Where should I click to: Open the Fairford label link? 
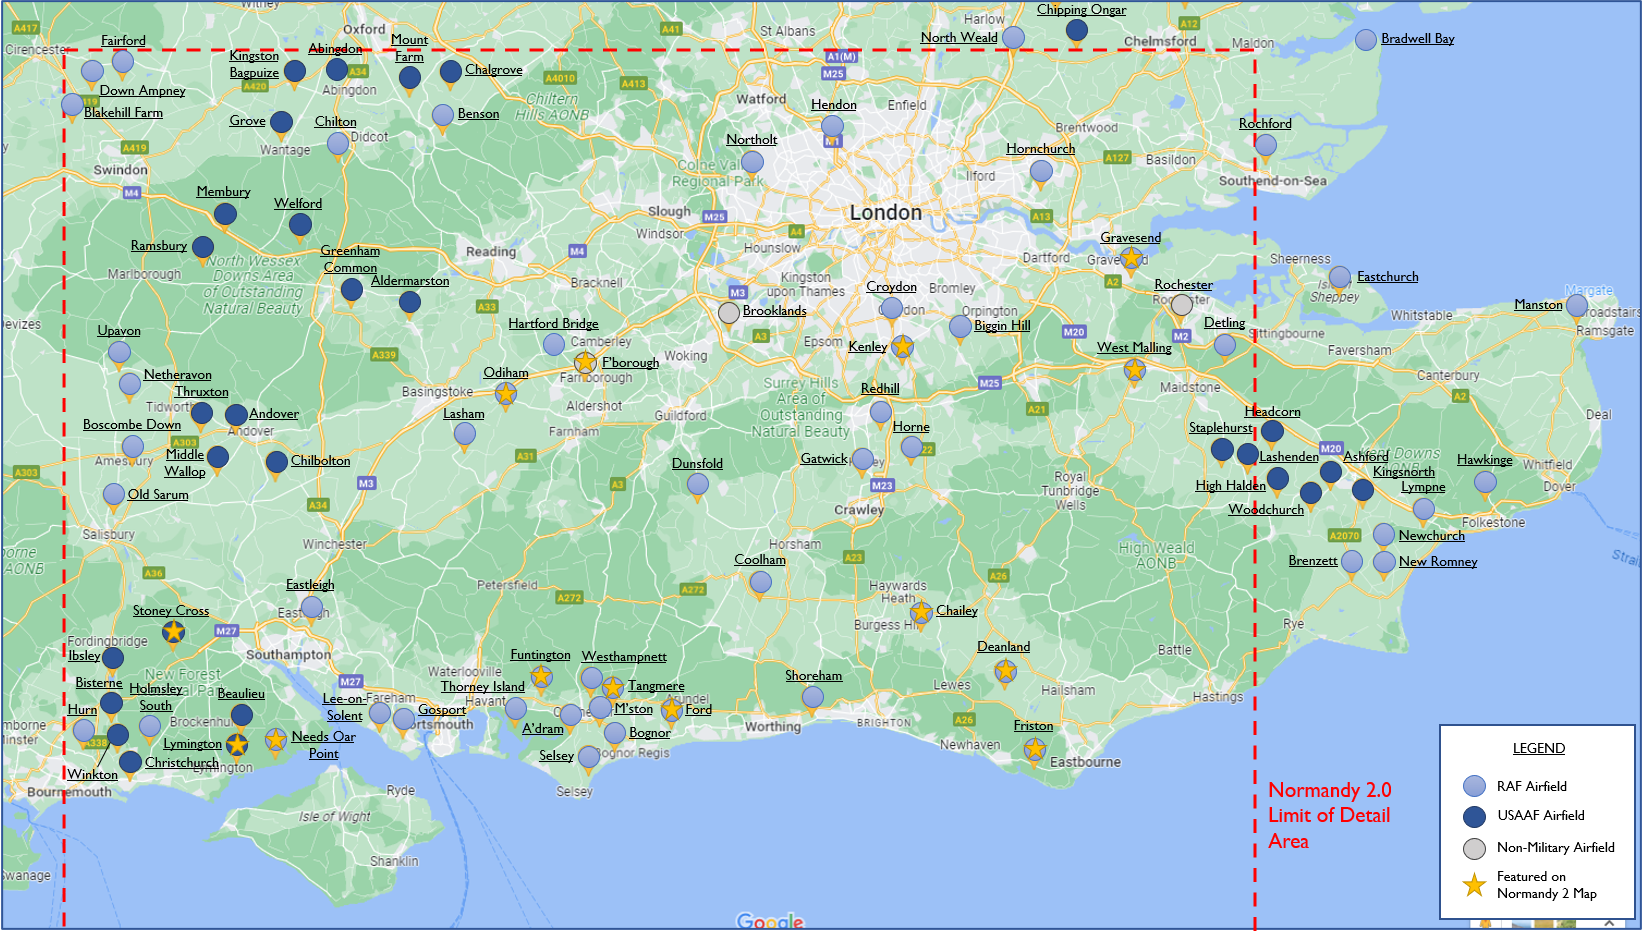(123, 41)
